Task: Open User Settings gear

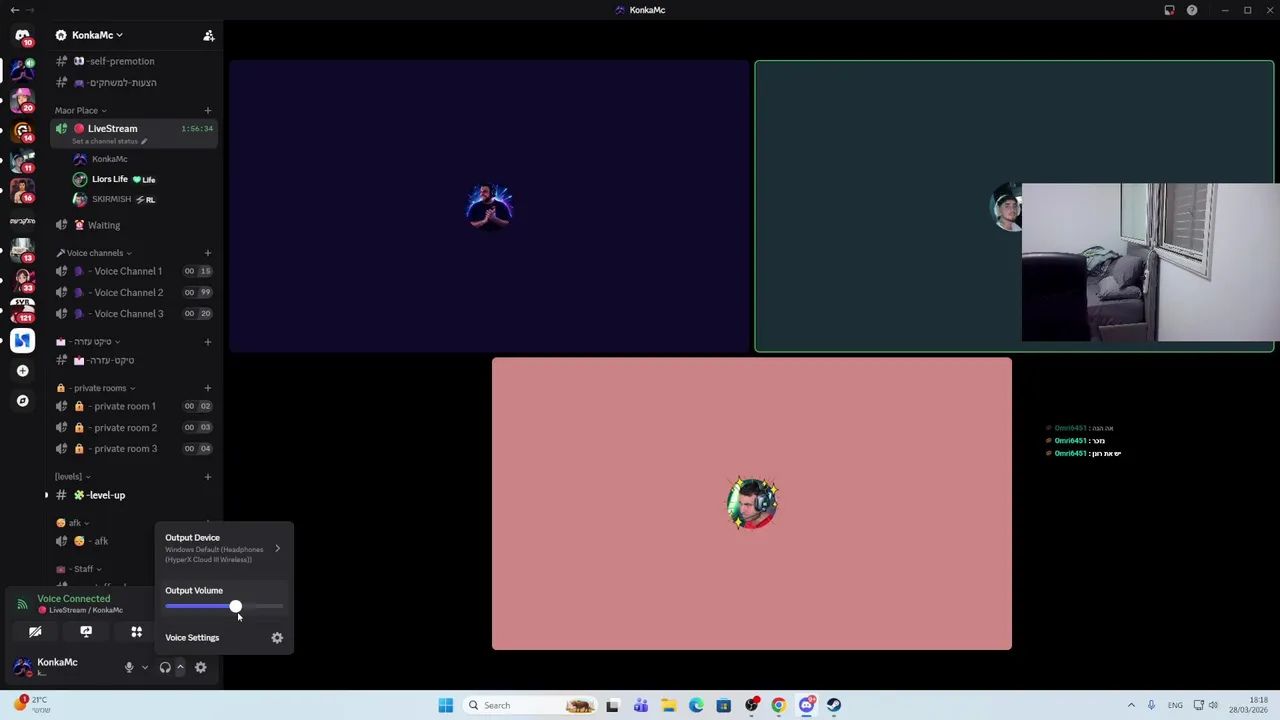Action: (x=201, y=667)
